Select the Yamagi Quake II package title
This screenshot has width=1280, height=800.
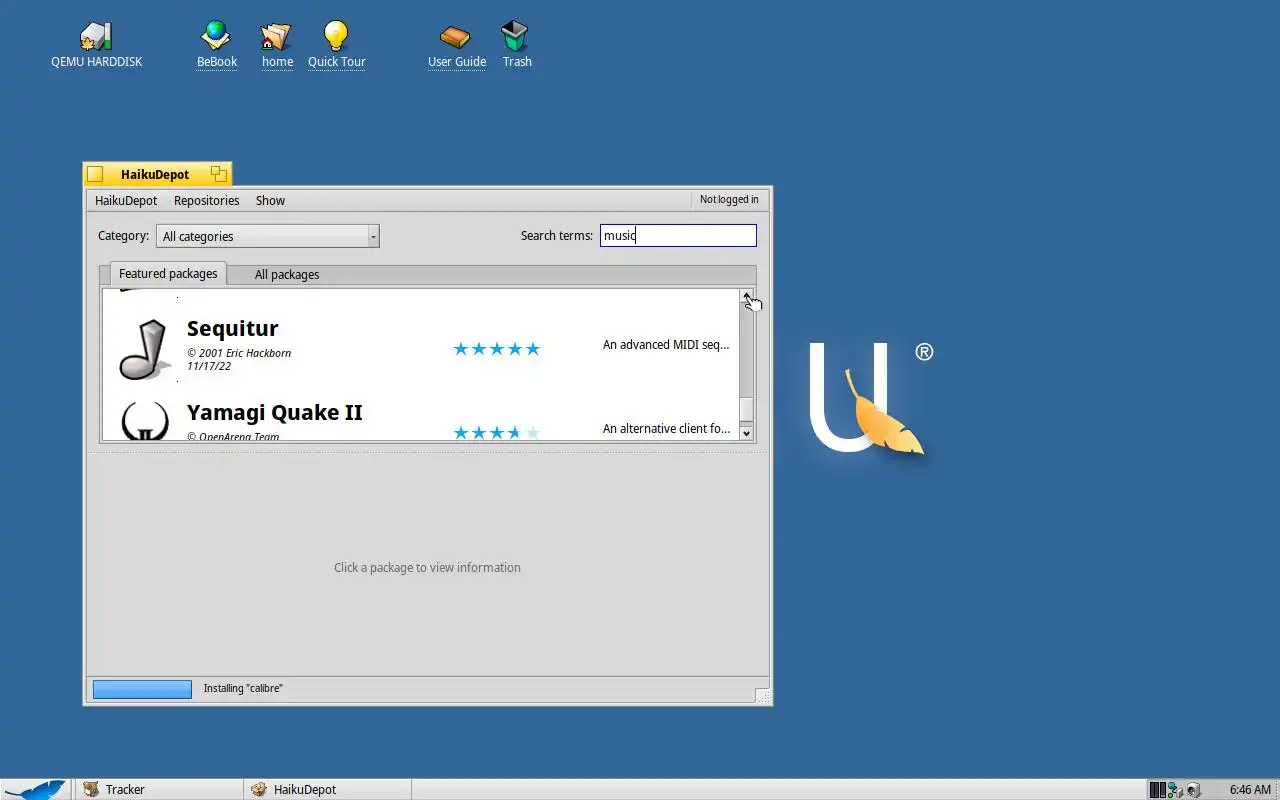tap(275, 413)
